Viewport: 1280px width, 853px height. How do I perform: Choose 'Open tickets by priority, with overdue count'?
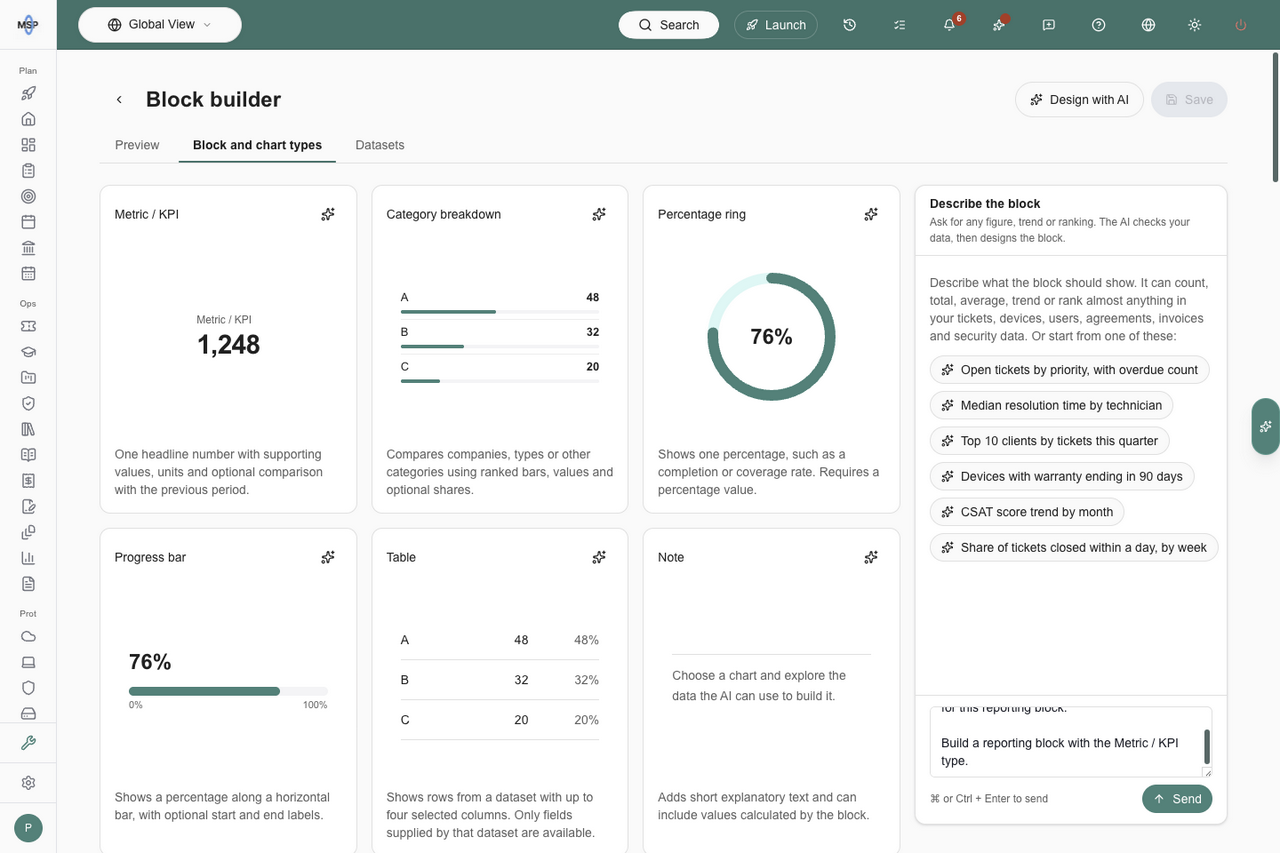1069,370
